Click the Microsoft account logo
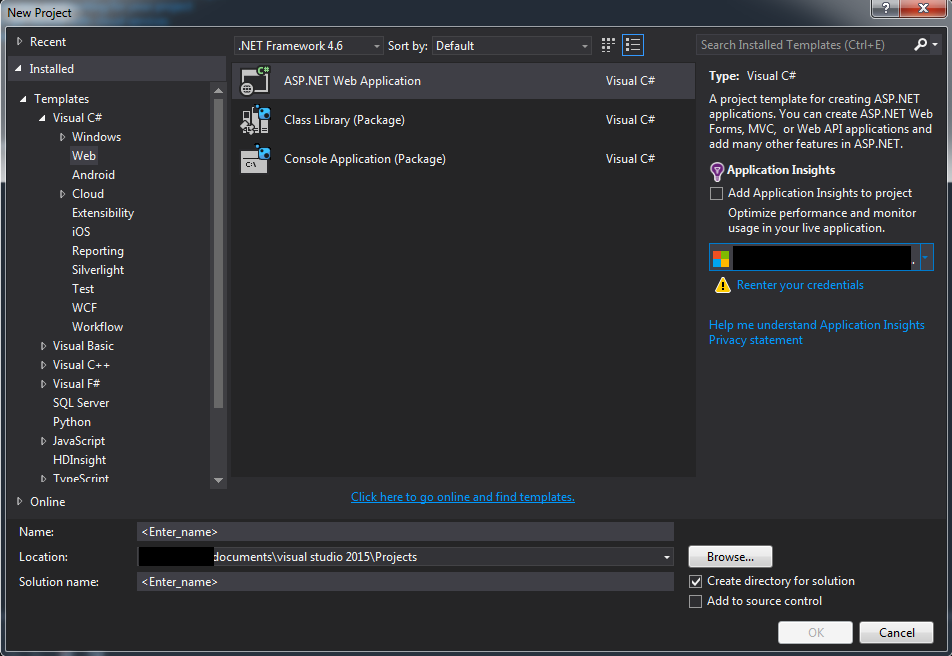Viewport: 952px width, 656px height. coord(721,258)
